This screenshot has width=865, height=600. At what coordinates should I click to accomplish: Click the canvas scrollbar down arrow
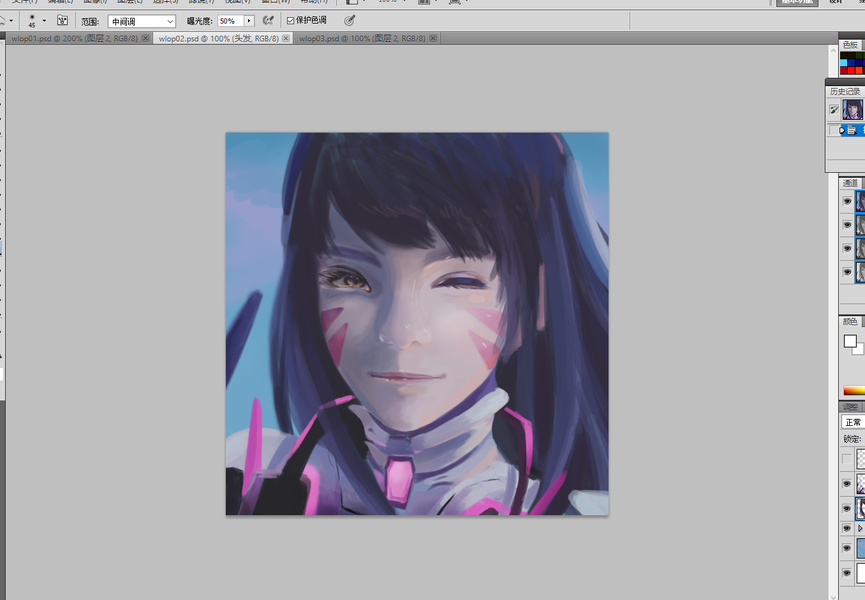click(x=833, y=596)
